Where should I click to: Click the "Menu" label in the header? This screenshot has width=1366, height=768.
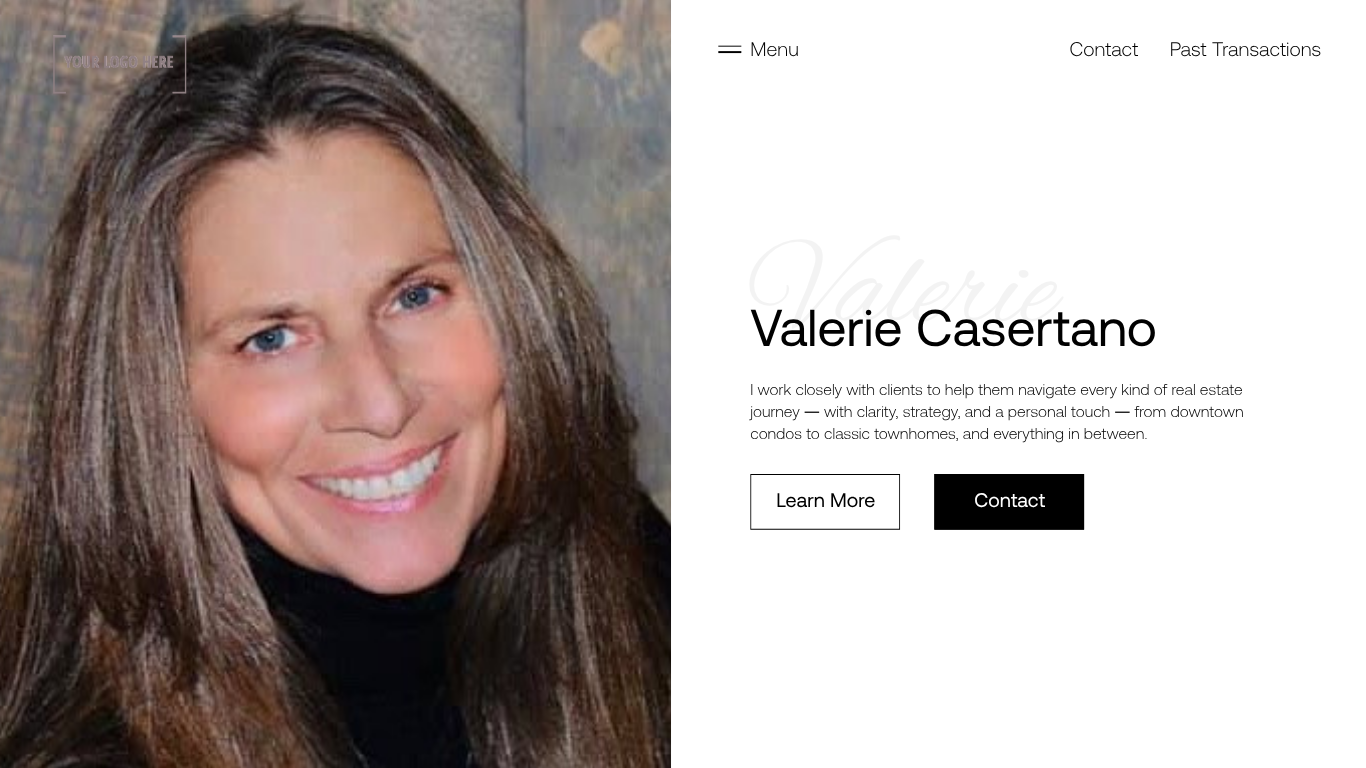[774, 49]
